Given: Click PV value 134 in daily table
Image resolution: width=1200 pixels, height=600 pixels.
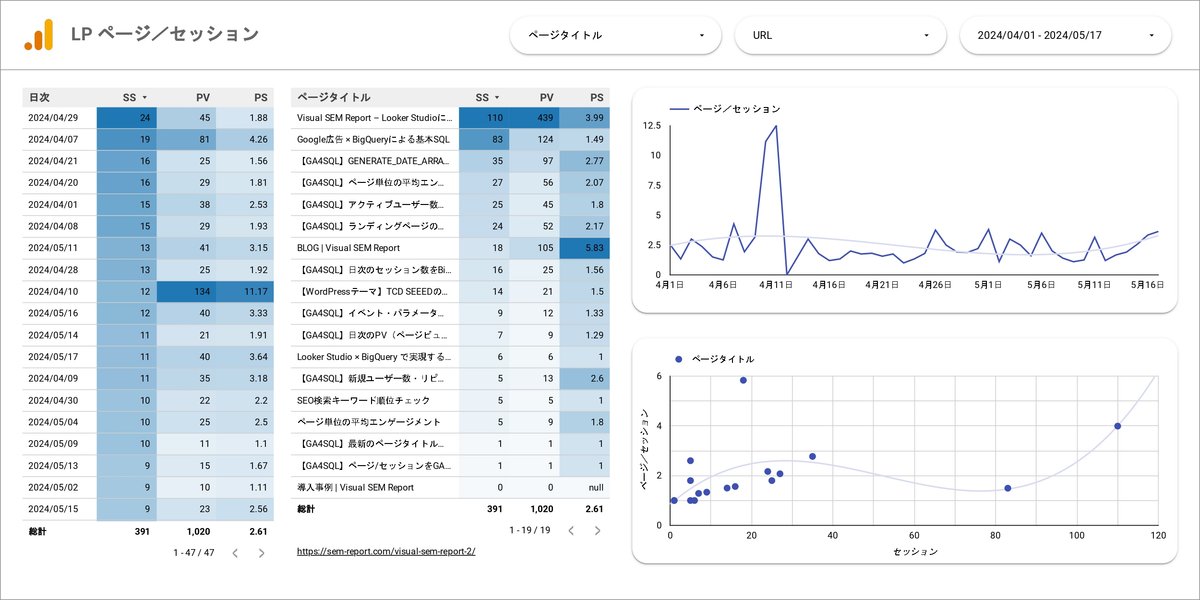Looking at the screenshot, I should point(186,291).
